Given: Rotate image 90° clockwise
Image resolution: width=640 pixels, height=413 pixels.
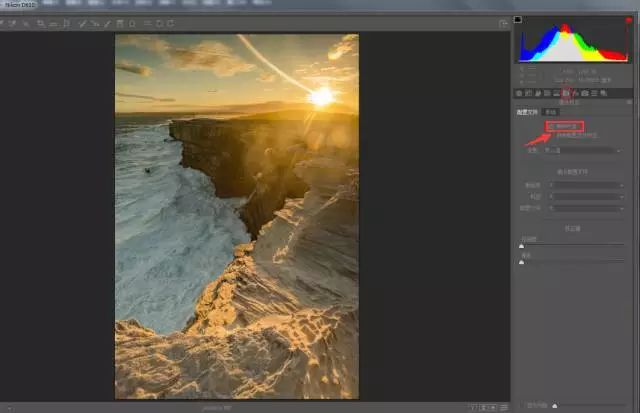Looking at the screenshot, I should pyautogui.click(x=170, y=22).
